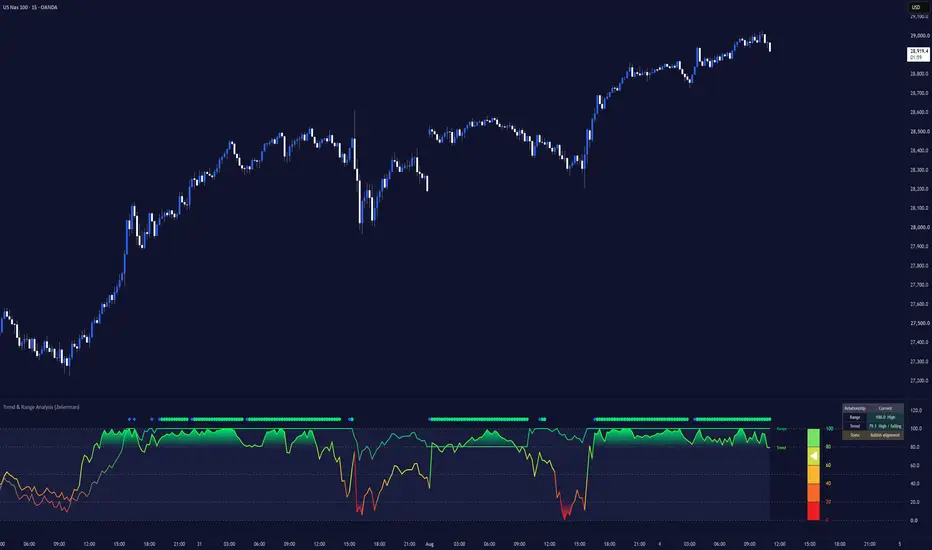Click the green top segment of gauge
Screen dimensions: 932x550
point(813,438)
